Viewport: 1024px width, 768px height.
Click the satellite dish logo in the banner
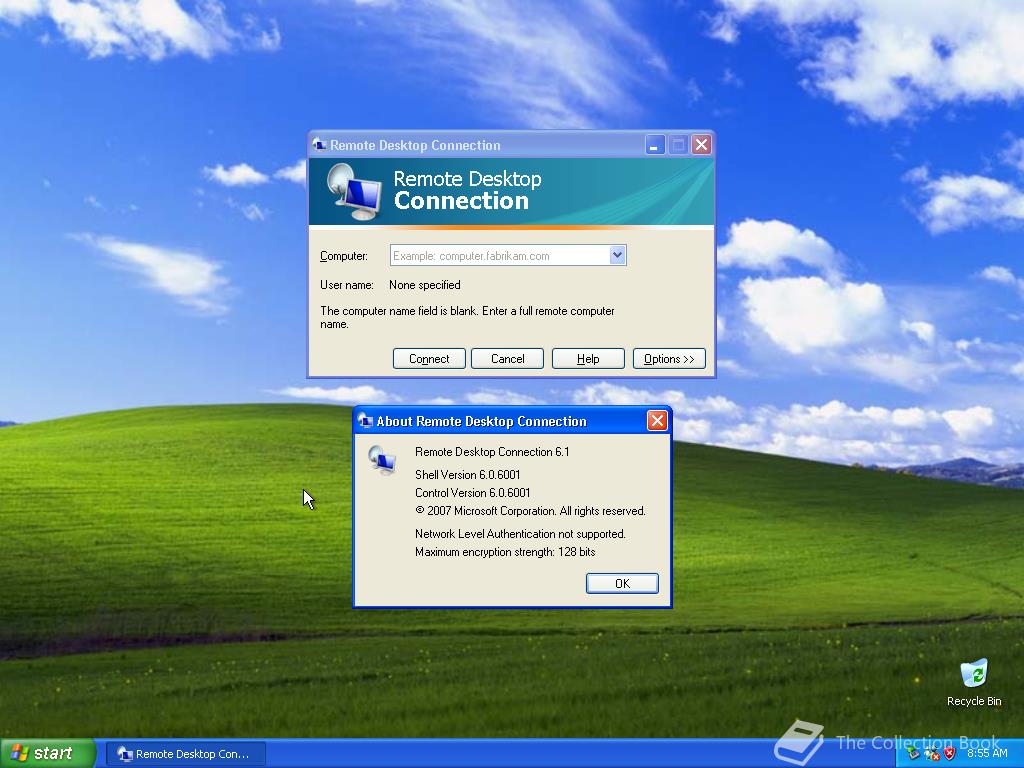(x=353, y=191)
